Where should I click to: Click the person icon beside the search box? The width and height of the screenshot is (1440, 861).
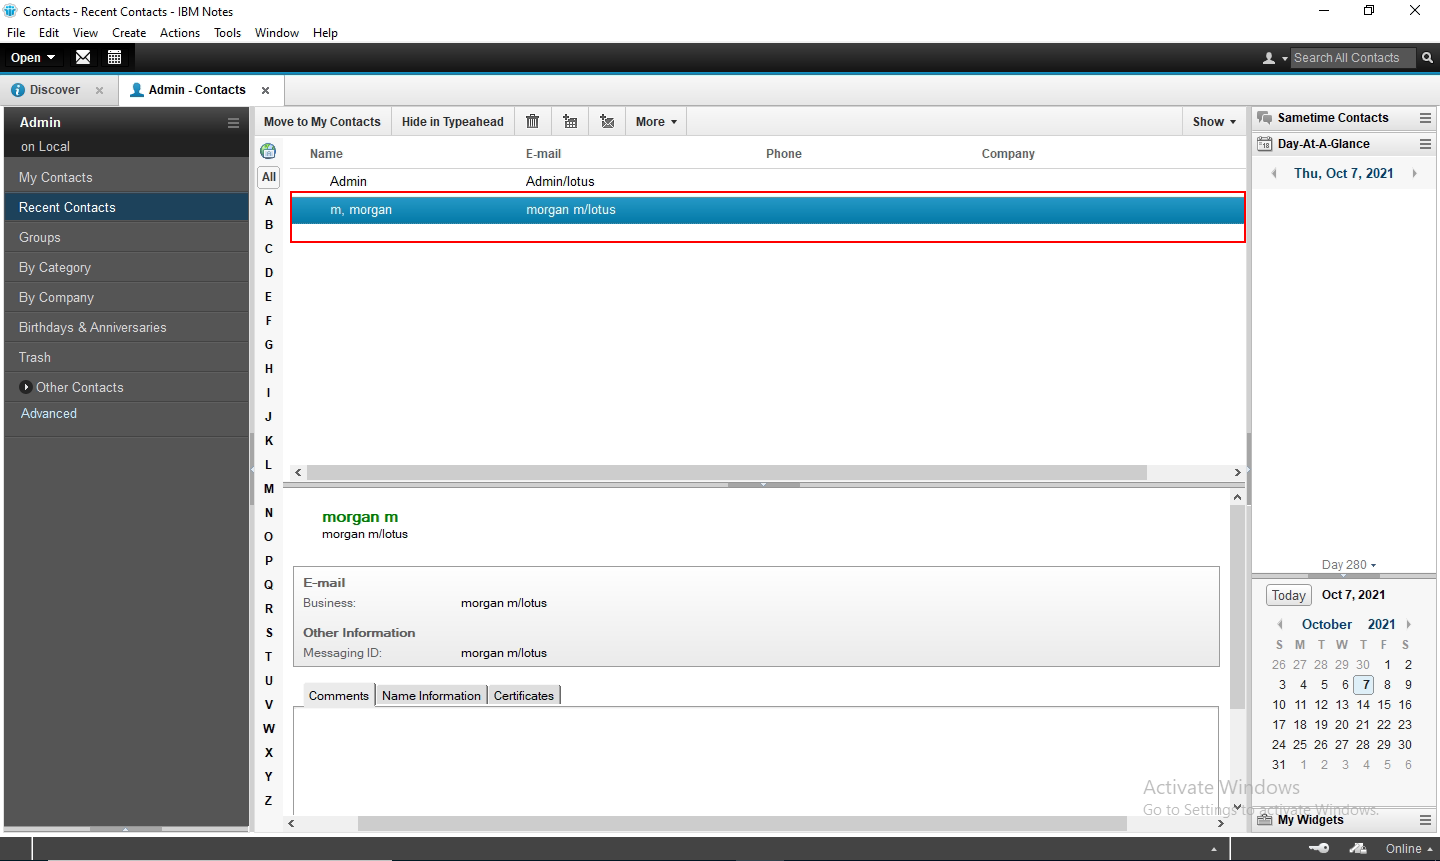click(1269, 58)
